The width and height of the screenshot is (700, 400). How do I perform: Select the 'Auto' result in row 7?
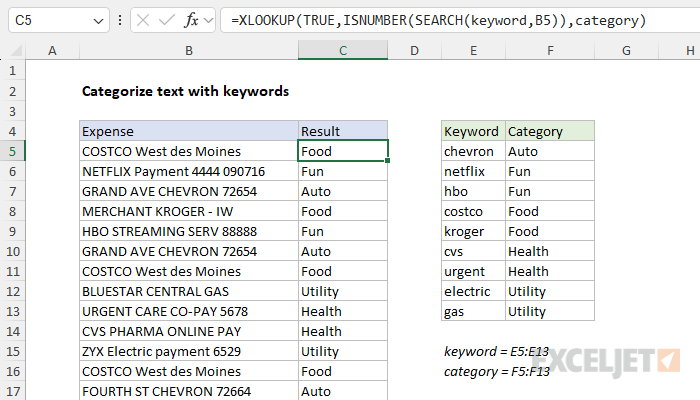pyautogui.click(x=343, y=192)
